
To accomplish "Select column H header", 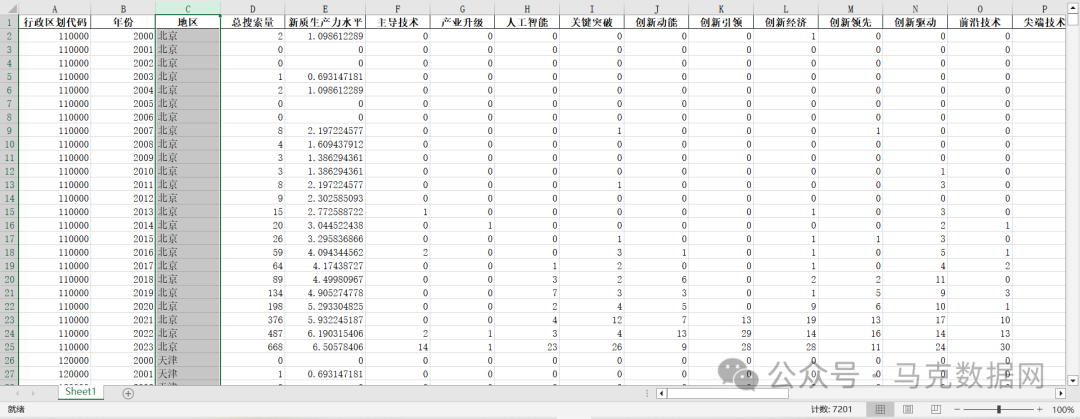I will [x=527, y=8].
